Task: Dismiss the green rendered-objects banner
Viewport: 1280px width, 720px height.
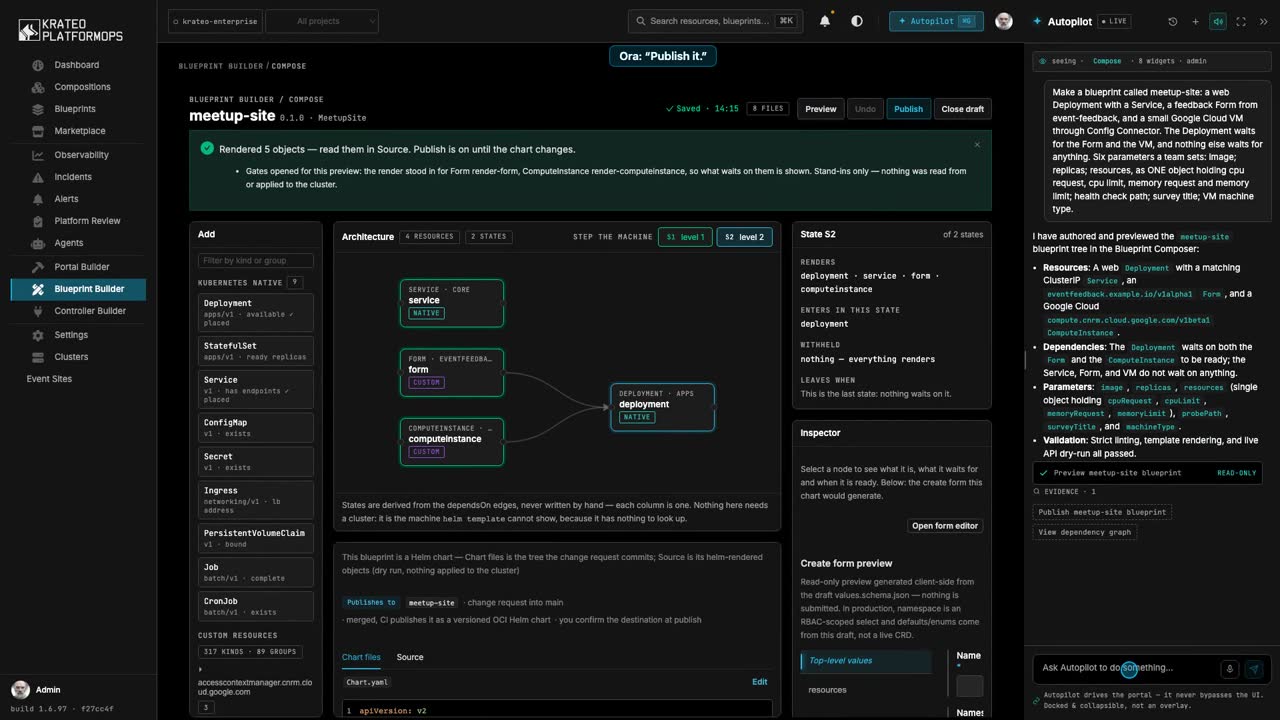Action: 977,145
